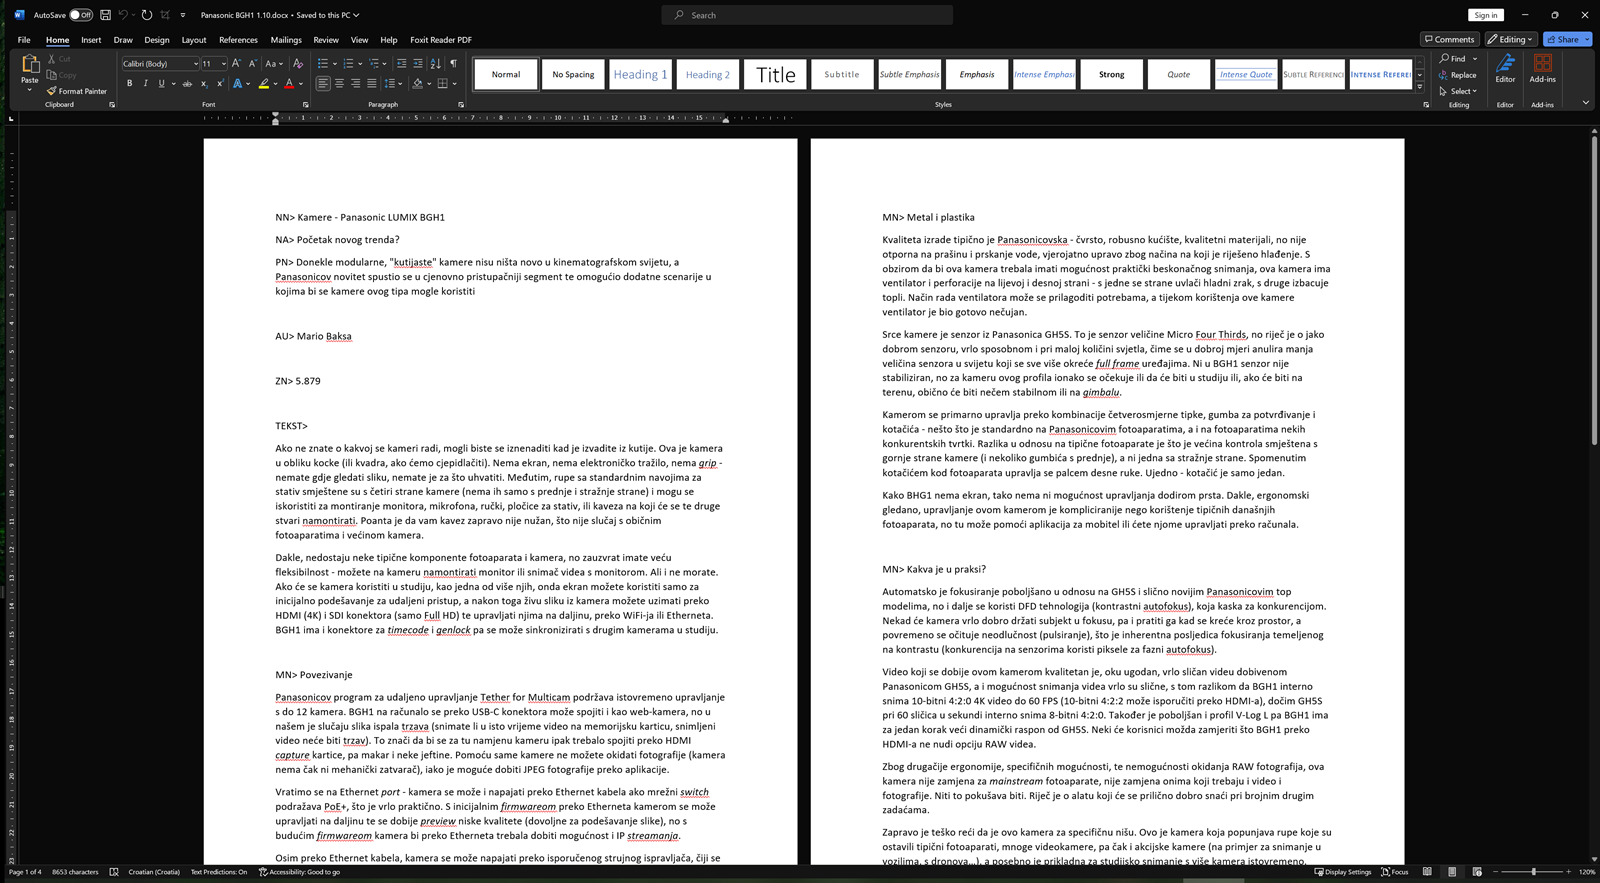The image size is (1600, 883).
Task: Apply the No Spacing style
Action: (x=573, y=74)
